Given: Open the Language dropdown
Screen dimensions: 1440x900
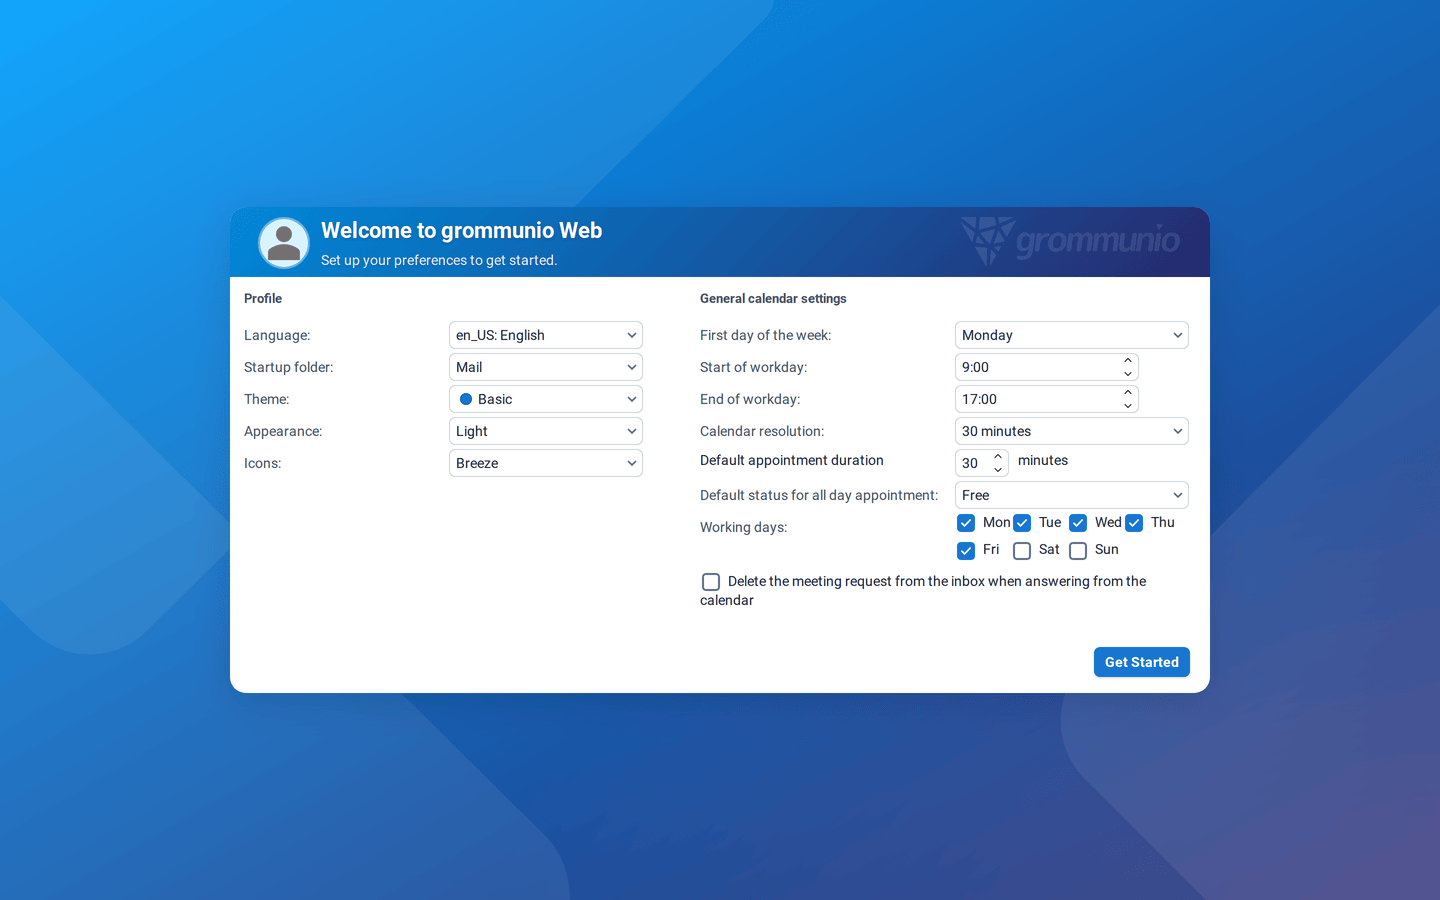Looking at the screenshot, I should pos(546,335).
